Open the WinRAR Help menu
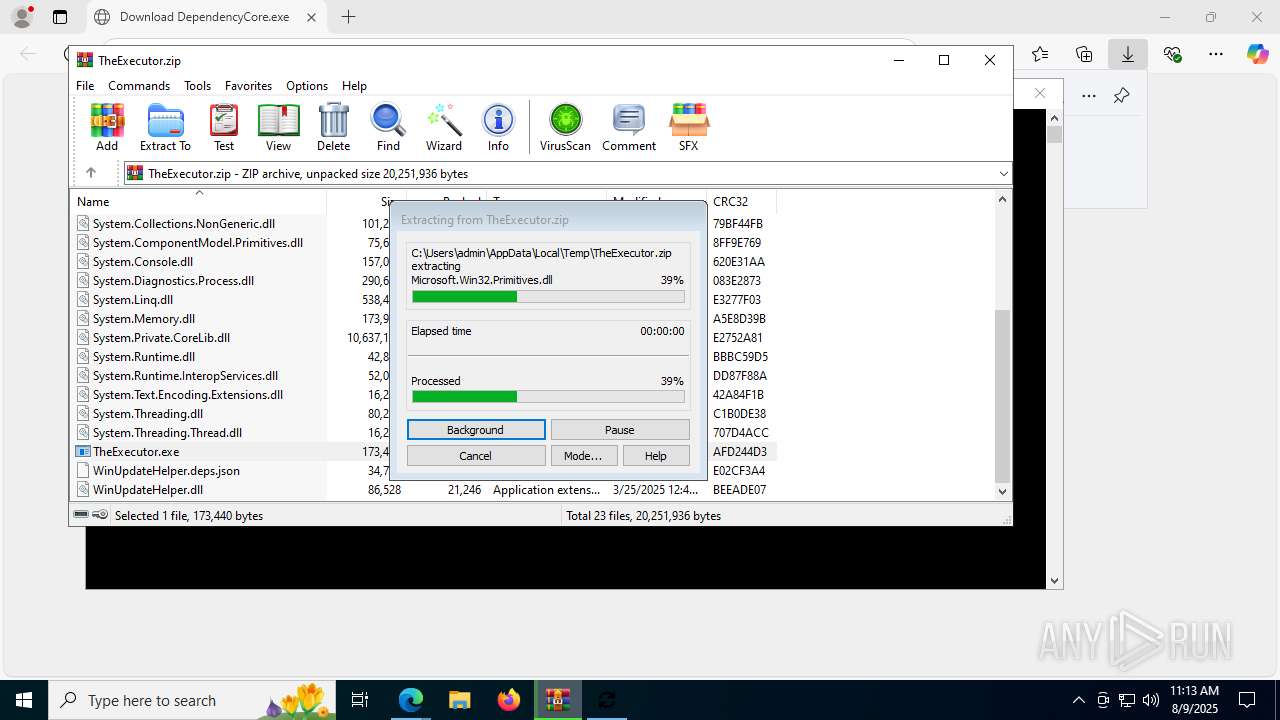The image size is (1280, 720). click(354, 86)
